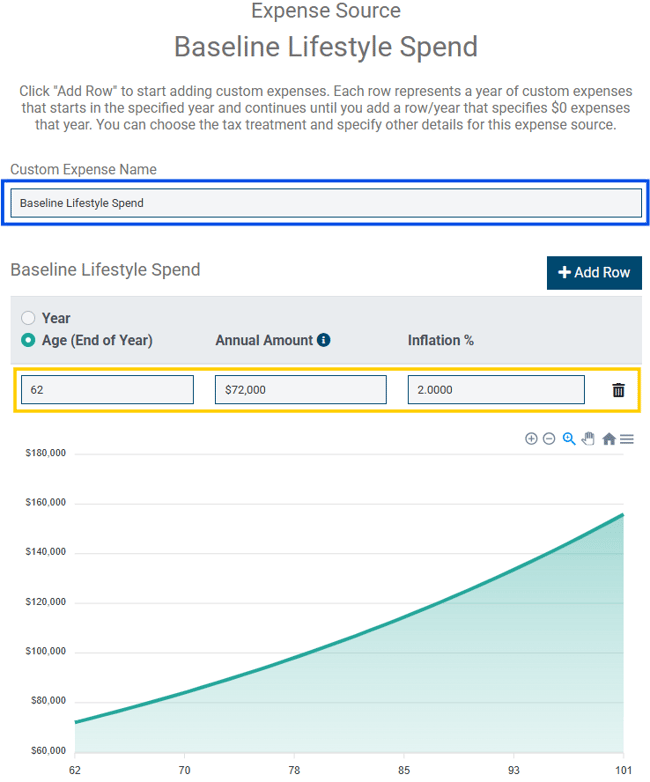Click the Add Row button
This screenshot has width=650, height=782.
pos(594,273)
